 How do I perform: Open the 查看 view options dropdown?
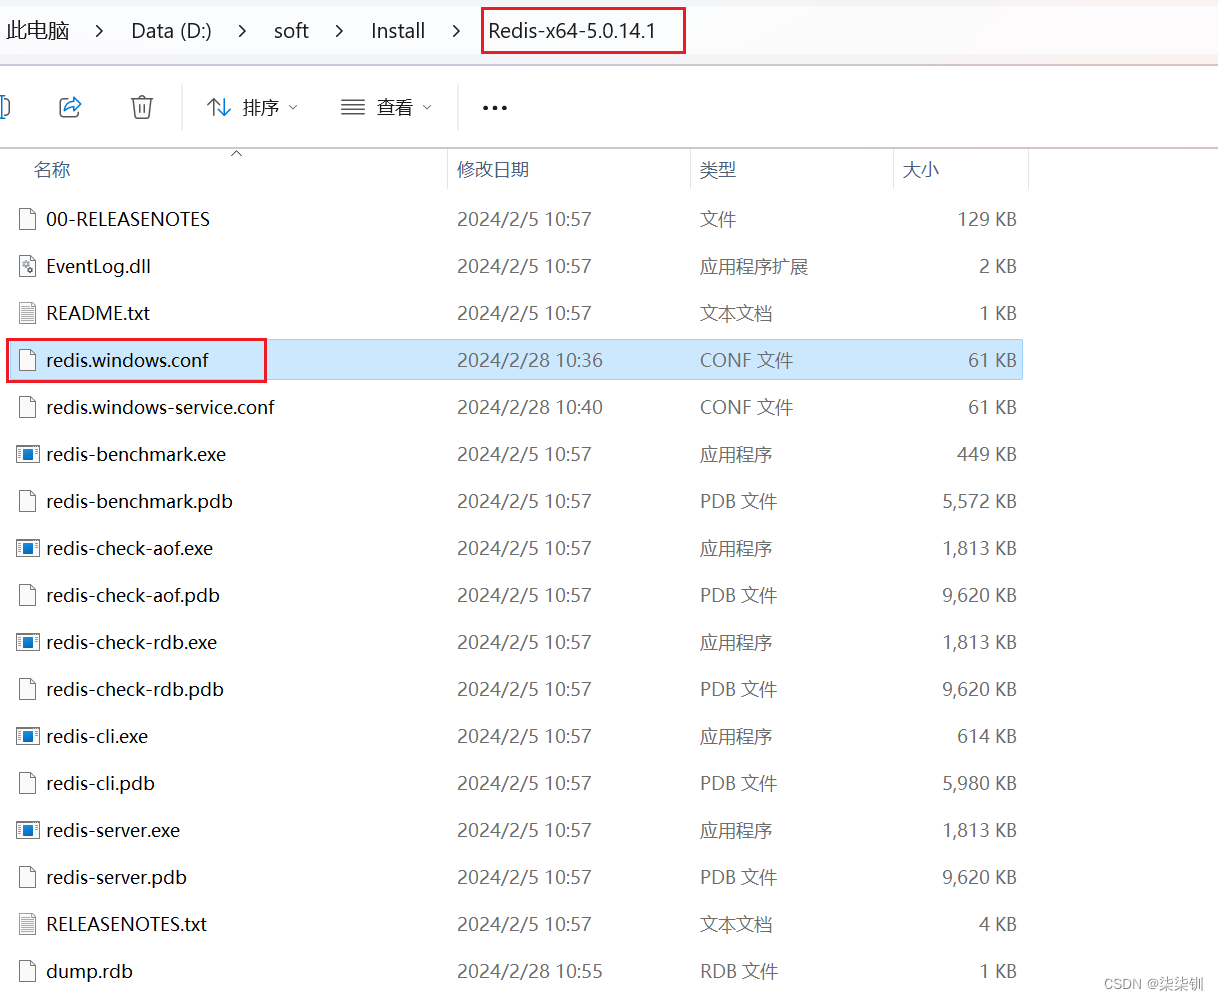click(386, 107)
